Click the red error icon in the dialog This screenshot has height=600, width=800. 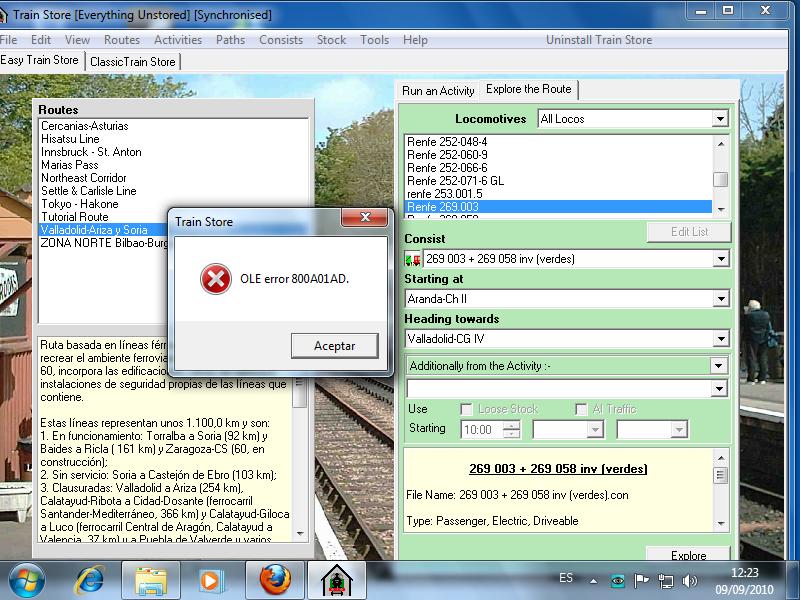[213, 281]
